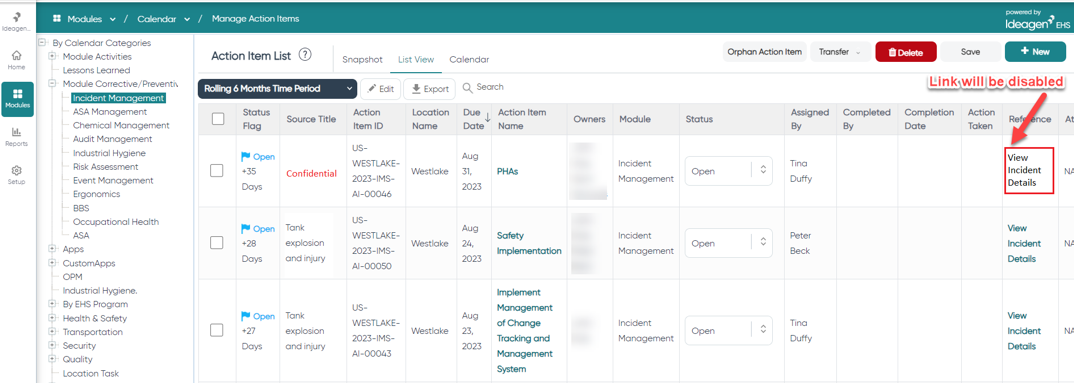1074x383 pixels.
Task: Tick checkbox for Implement Management of Change row
Action: (216, 330)
